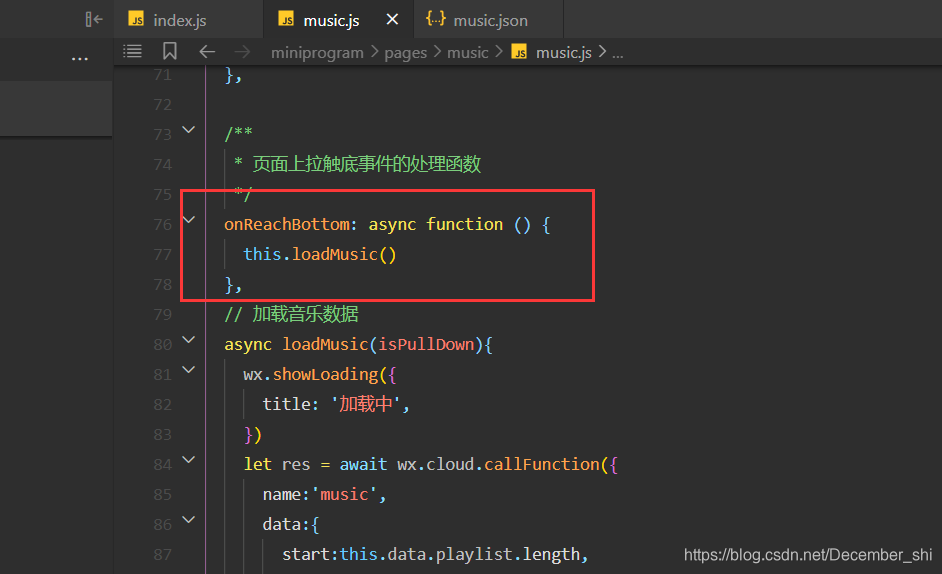Click the isPullDown parameter
Screen dimensions: 942x574
(426, 344)
